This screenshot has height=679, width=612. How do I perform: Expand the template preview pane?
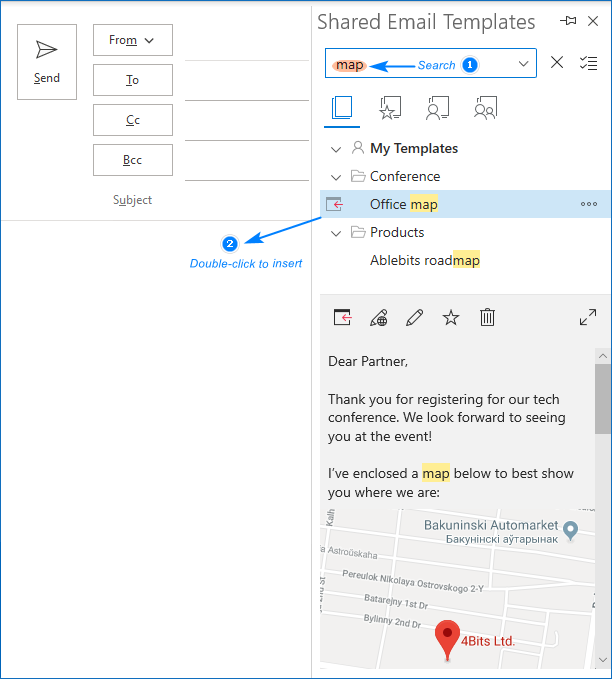point(588,318)
